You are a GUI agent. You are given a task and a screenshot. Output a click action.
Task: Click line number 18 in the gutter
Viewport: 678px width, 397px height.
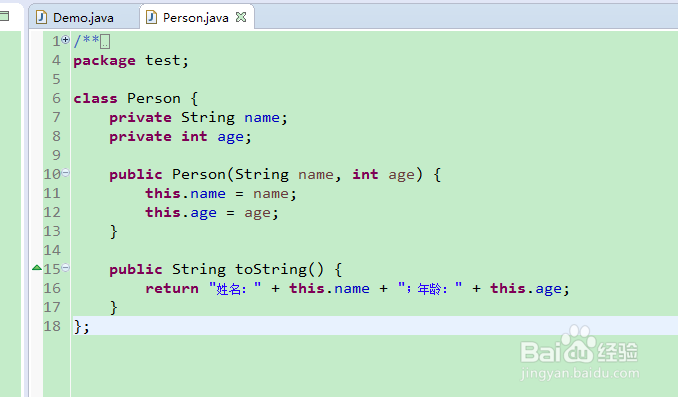(x=52, y=326)
